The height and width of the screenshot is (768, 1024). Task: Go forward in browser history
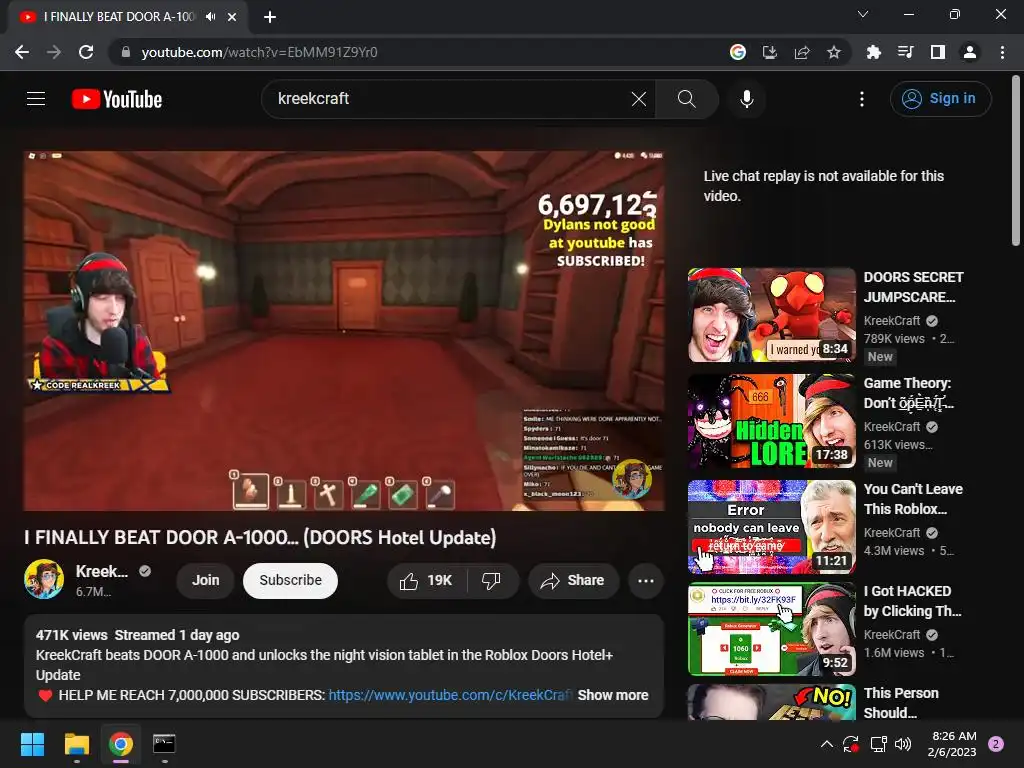(x=54, y=52)
